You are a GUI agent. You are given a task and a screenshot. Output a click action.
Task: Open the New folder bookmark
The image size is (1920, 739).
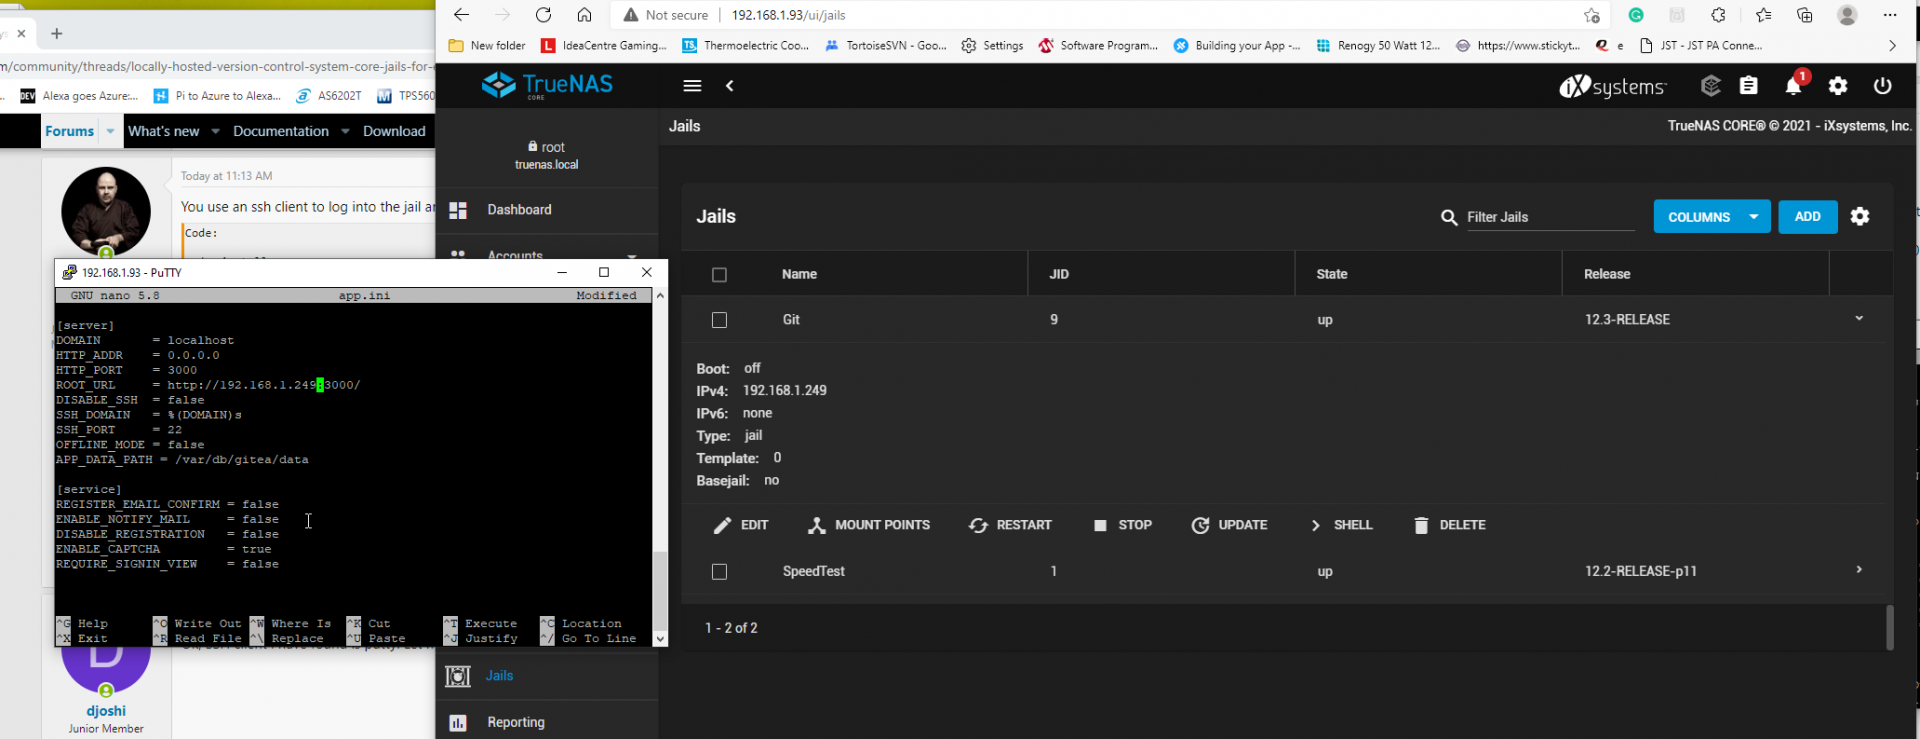[487, 46]
